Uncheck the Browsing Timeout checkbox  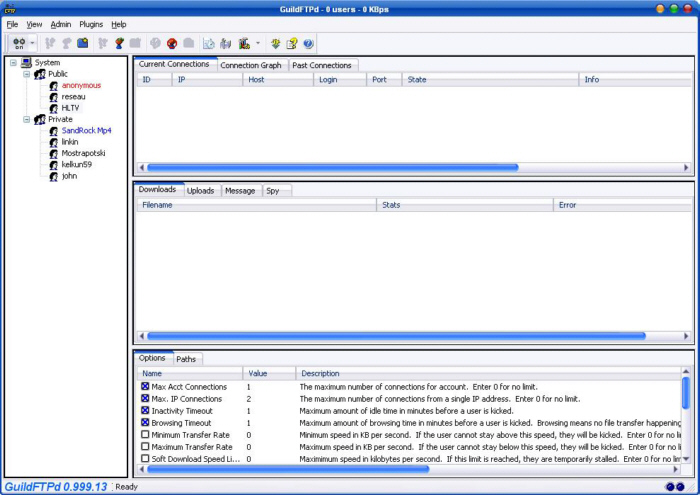pos(145,422)
